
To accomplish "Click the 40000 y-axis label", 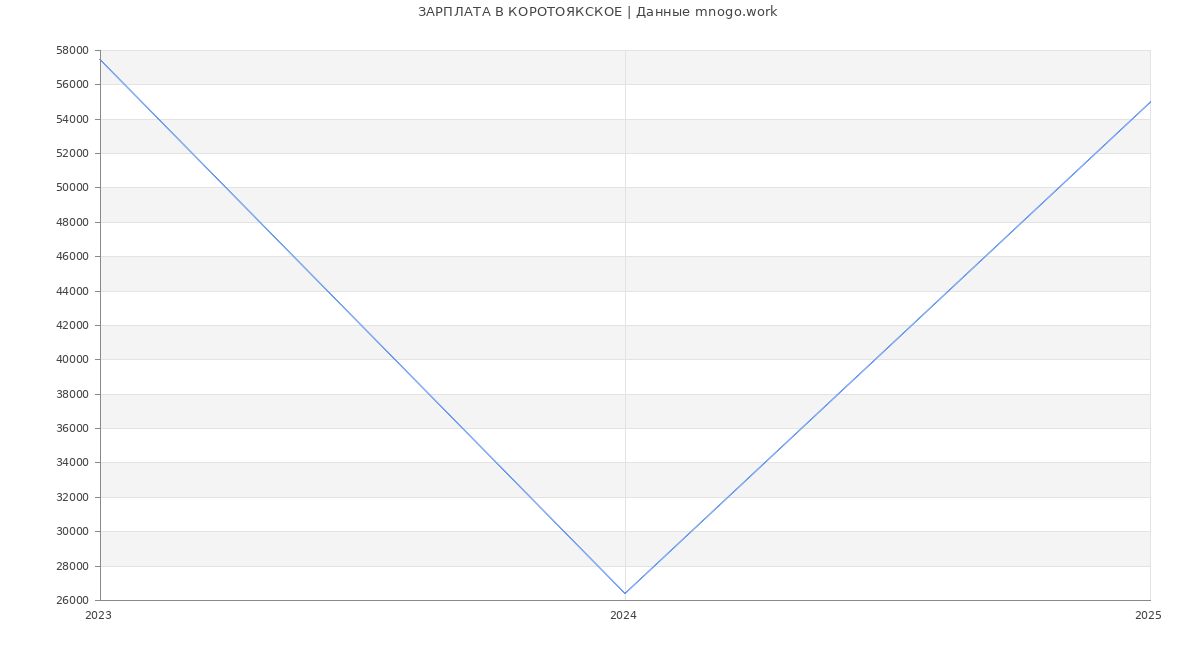I will tap(72, 359).
